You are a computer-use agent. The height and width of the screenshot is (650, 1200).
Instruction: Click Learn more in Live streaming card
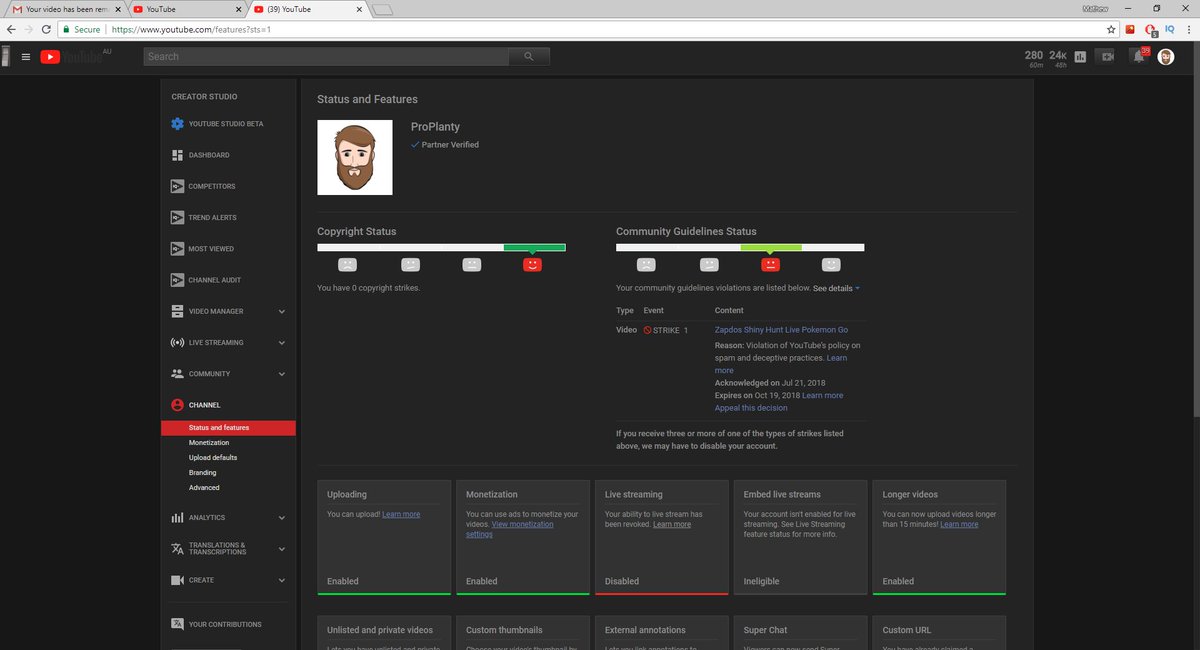(672, 524)
